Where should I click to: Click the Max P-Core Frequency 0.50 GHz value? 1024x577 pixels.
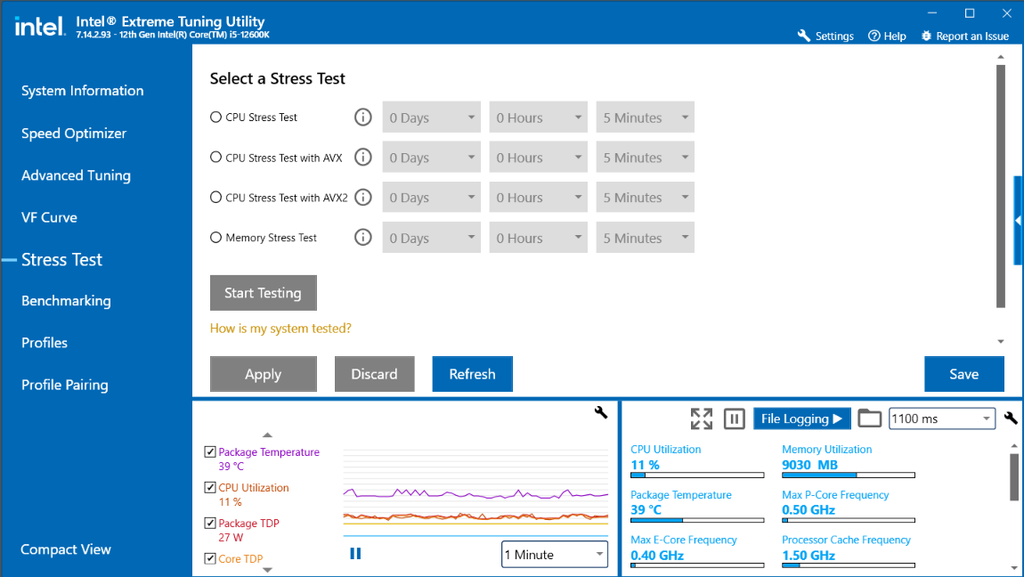[808, 510]
